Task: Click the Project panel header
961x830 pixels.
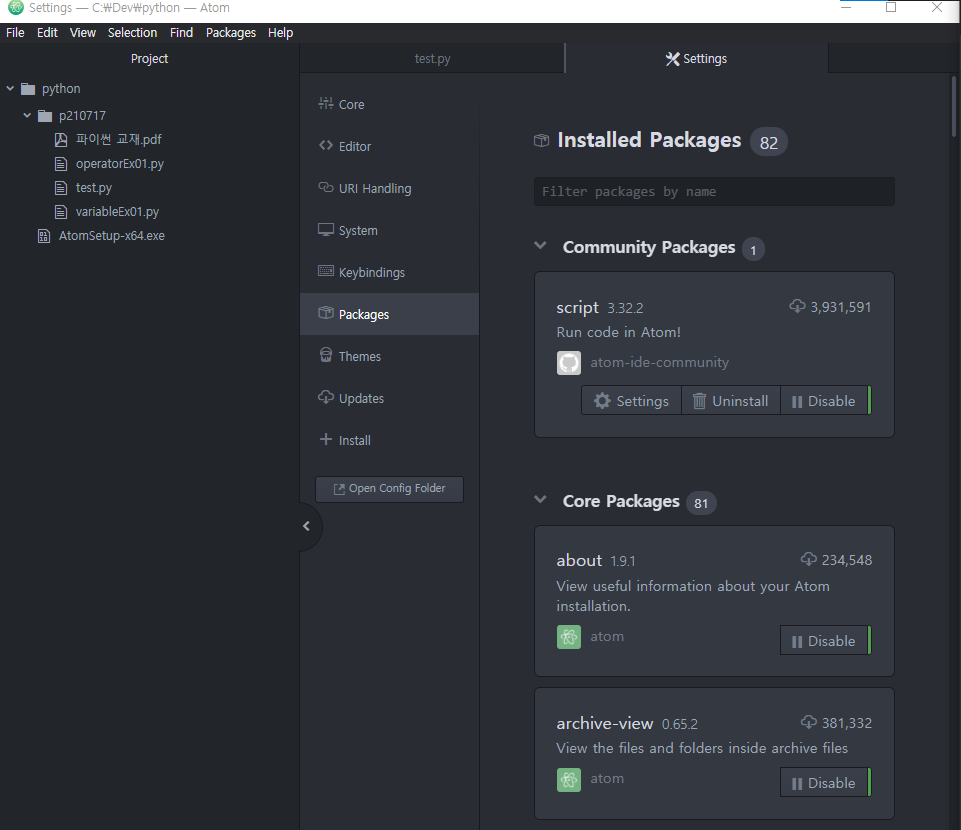Action: coord(149,59)
